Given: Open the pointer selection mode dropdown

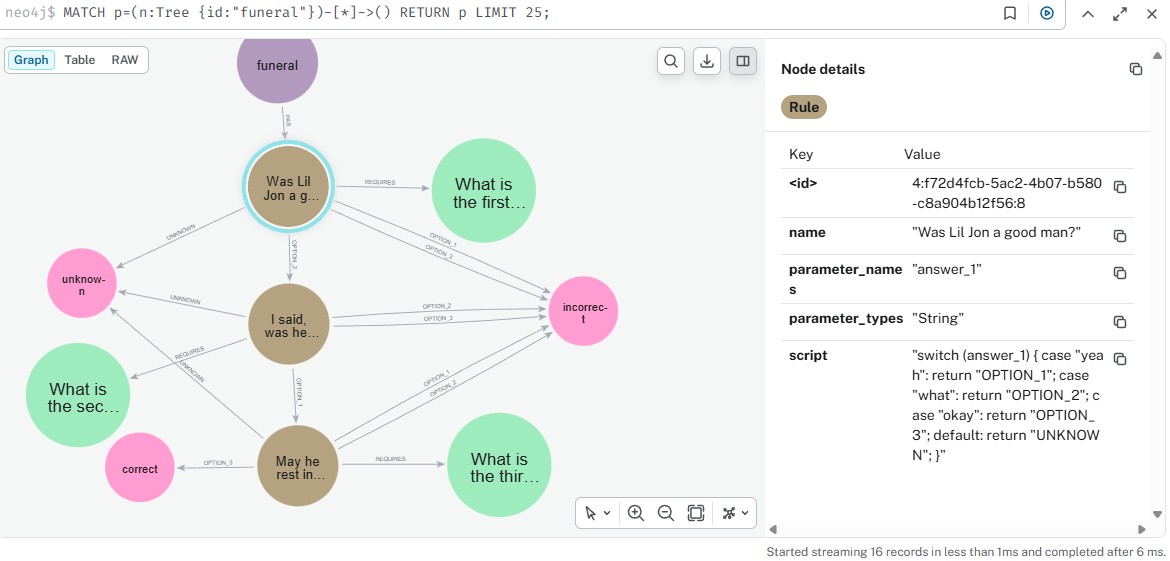Looking at the screenshot, I should pyautogui.click(x=598, y=513).
